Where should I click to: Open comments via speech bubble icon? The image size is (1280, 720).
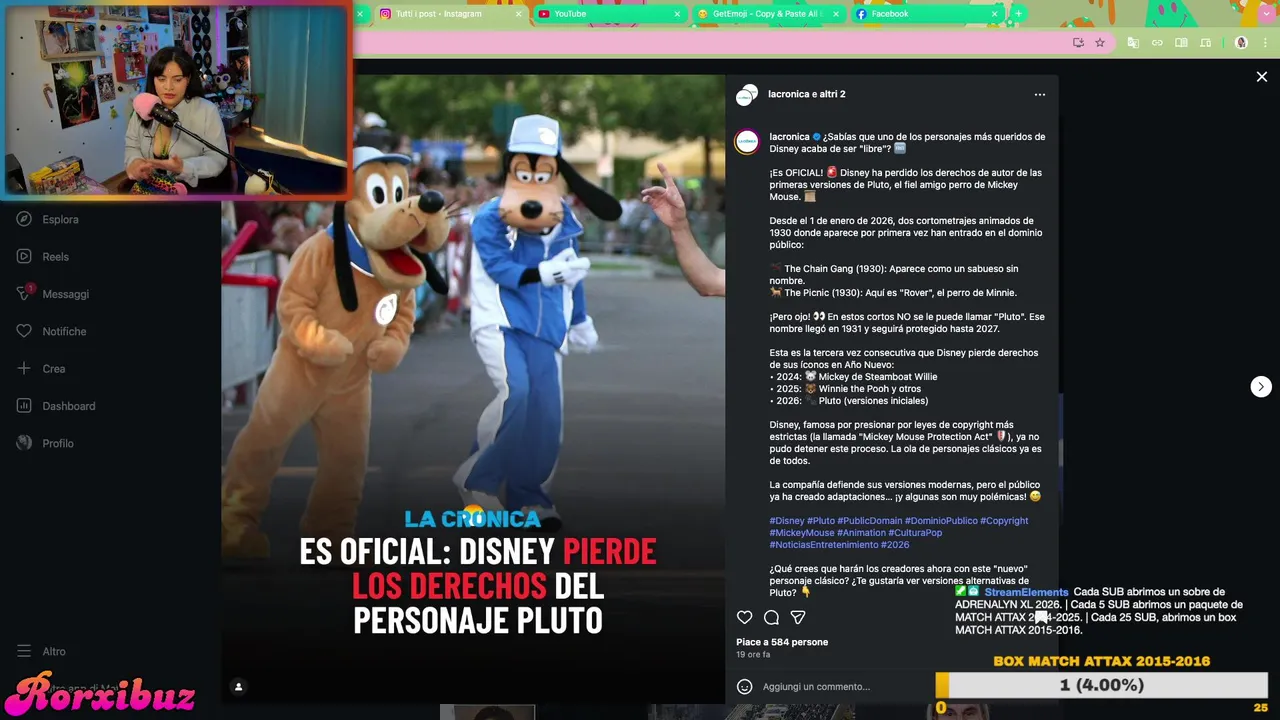point(771,617)
